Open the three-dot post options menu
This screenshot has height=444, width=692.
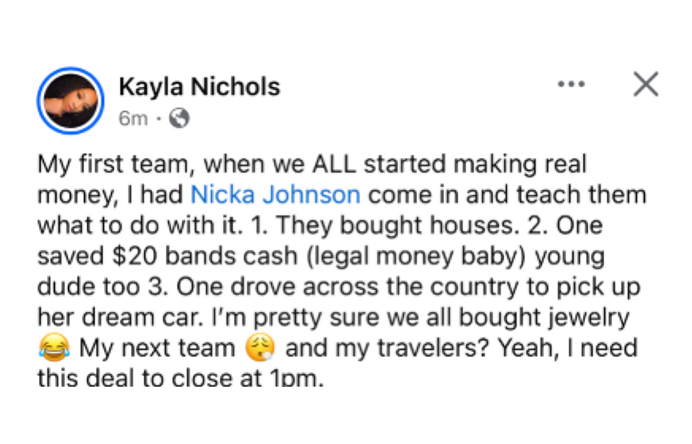571,85
